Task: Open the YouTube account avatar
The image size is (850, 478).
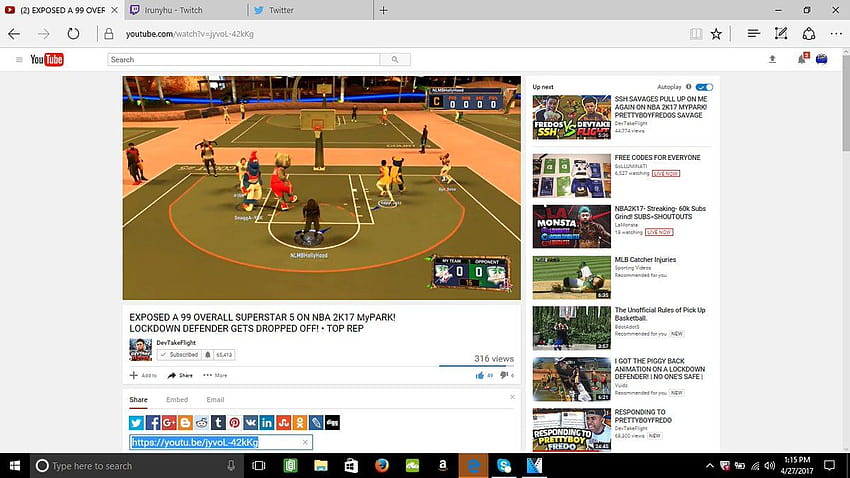Action: coord(822,59)
